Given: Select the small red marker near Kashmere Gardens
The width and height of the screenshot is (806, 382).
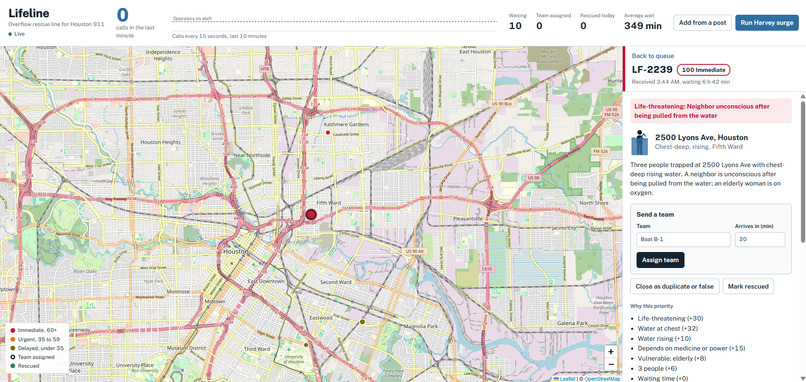Looking at the screenshot, I should [x=328, y=133].
